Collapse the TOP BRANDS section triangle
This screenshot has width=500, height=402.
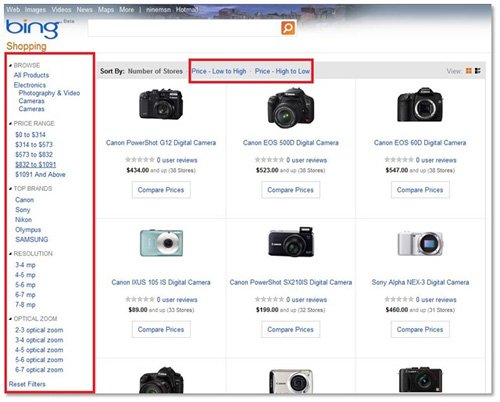click(x=10, y=189)
